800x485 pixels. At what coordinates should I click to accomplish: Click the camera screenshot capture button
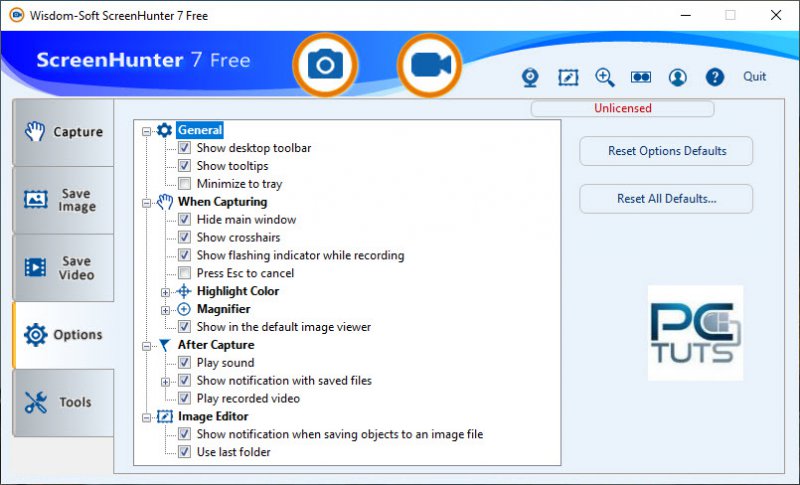point(325,65)
